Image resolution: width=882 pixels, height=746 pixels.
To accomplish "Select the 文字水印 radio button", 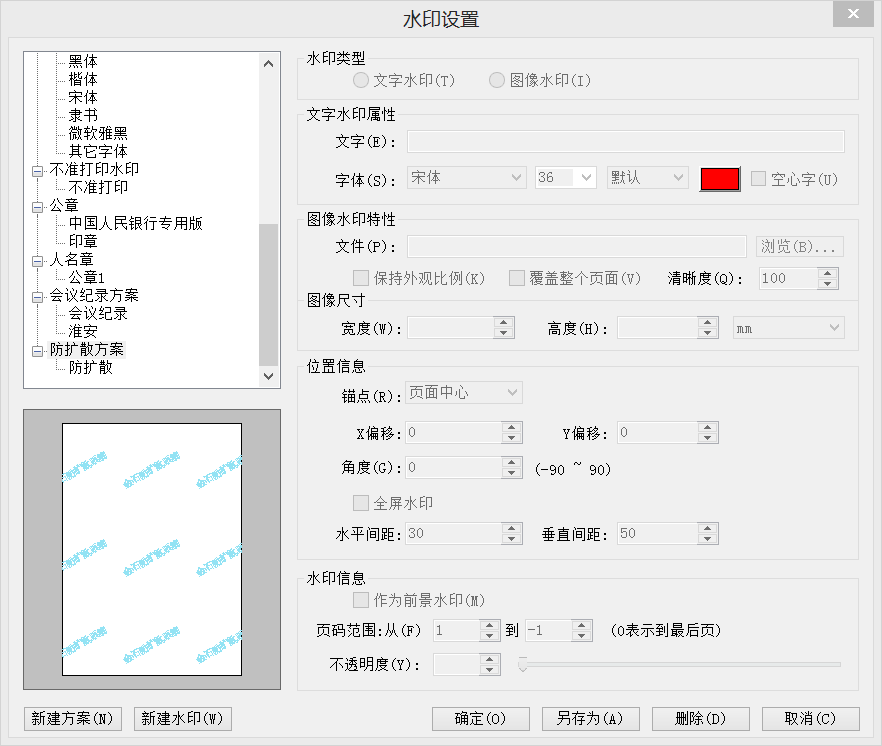I will (361, 80).
